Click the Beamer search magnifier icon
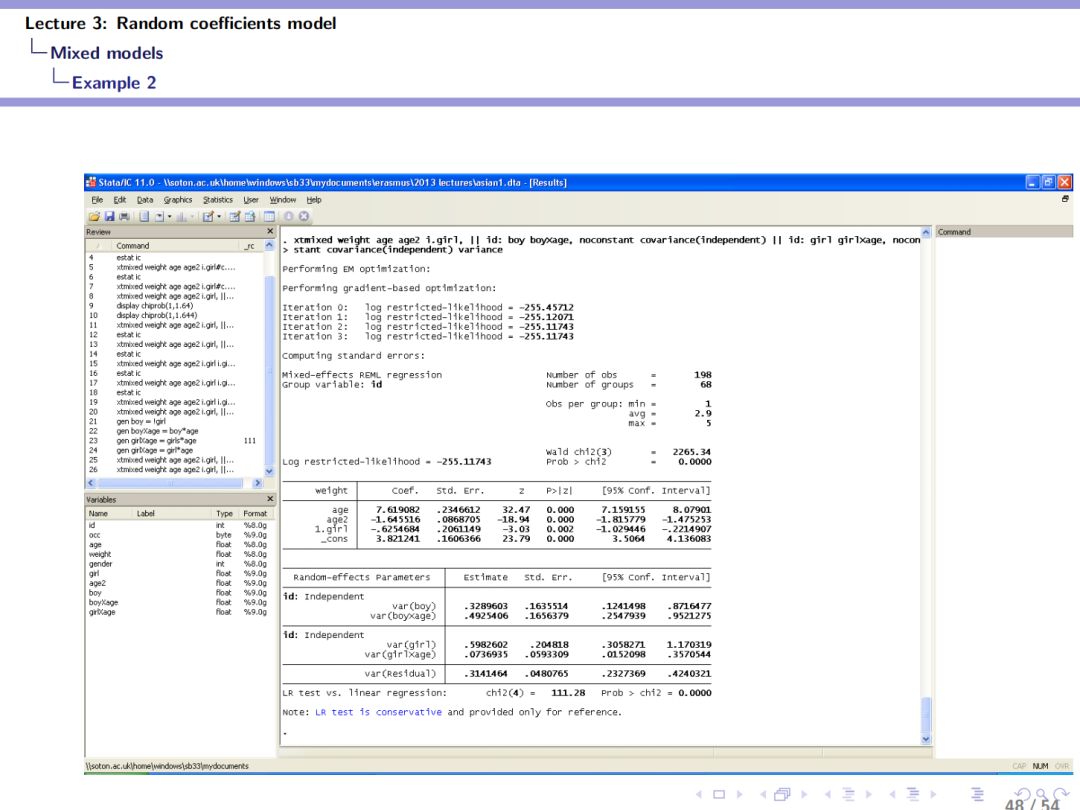The image size is (1080, 810). click(1041, 794)
